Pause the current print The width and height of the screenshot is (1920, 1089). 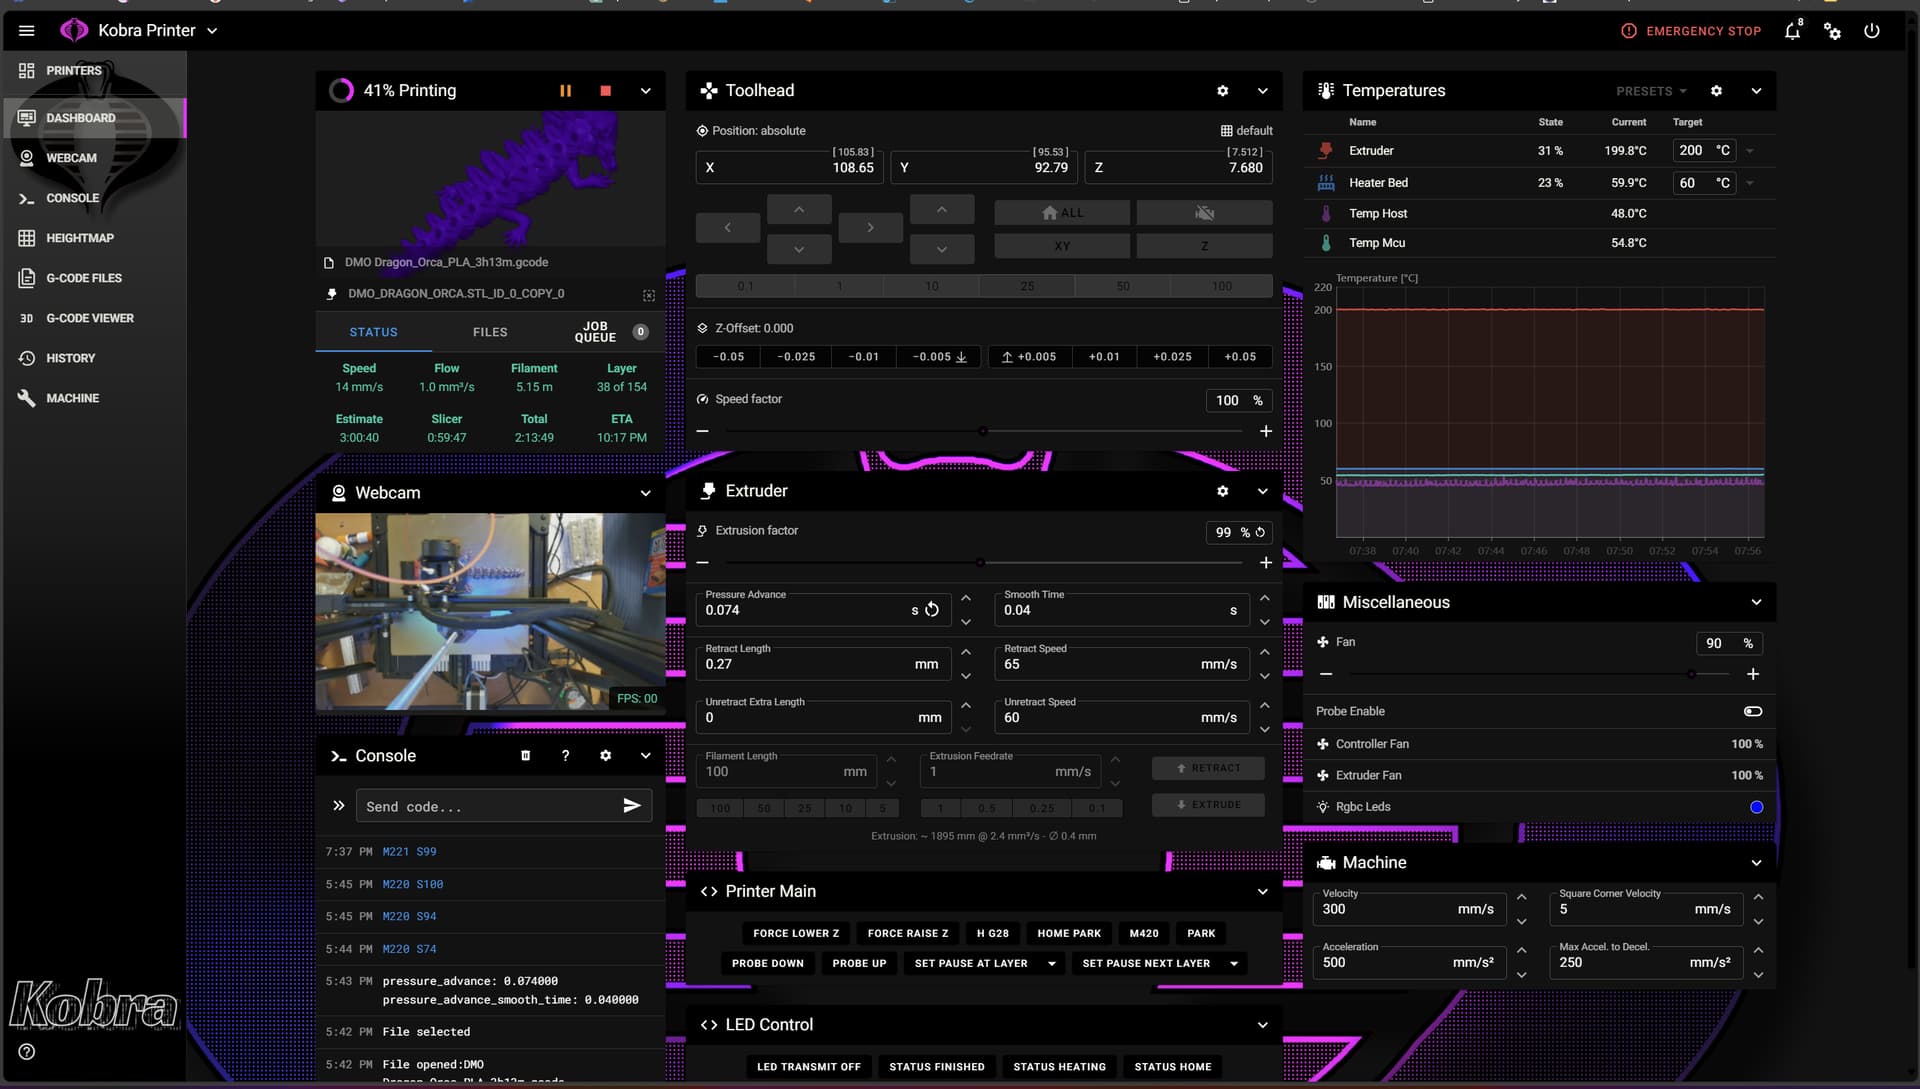point(565,91)
